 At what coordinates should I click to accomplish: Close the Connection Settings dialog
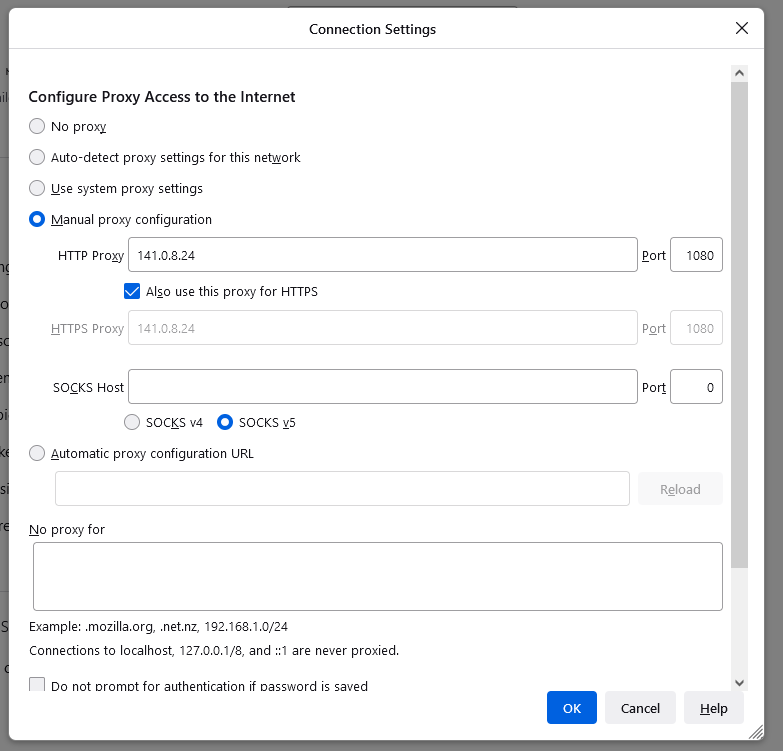pos(742,28)
